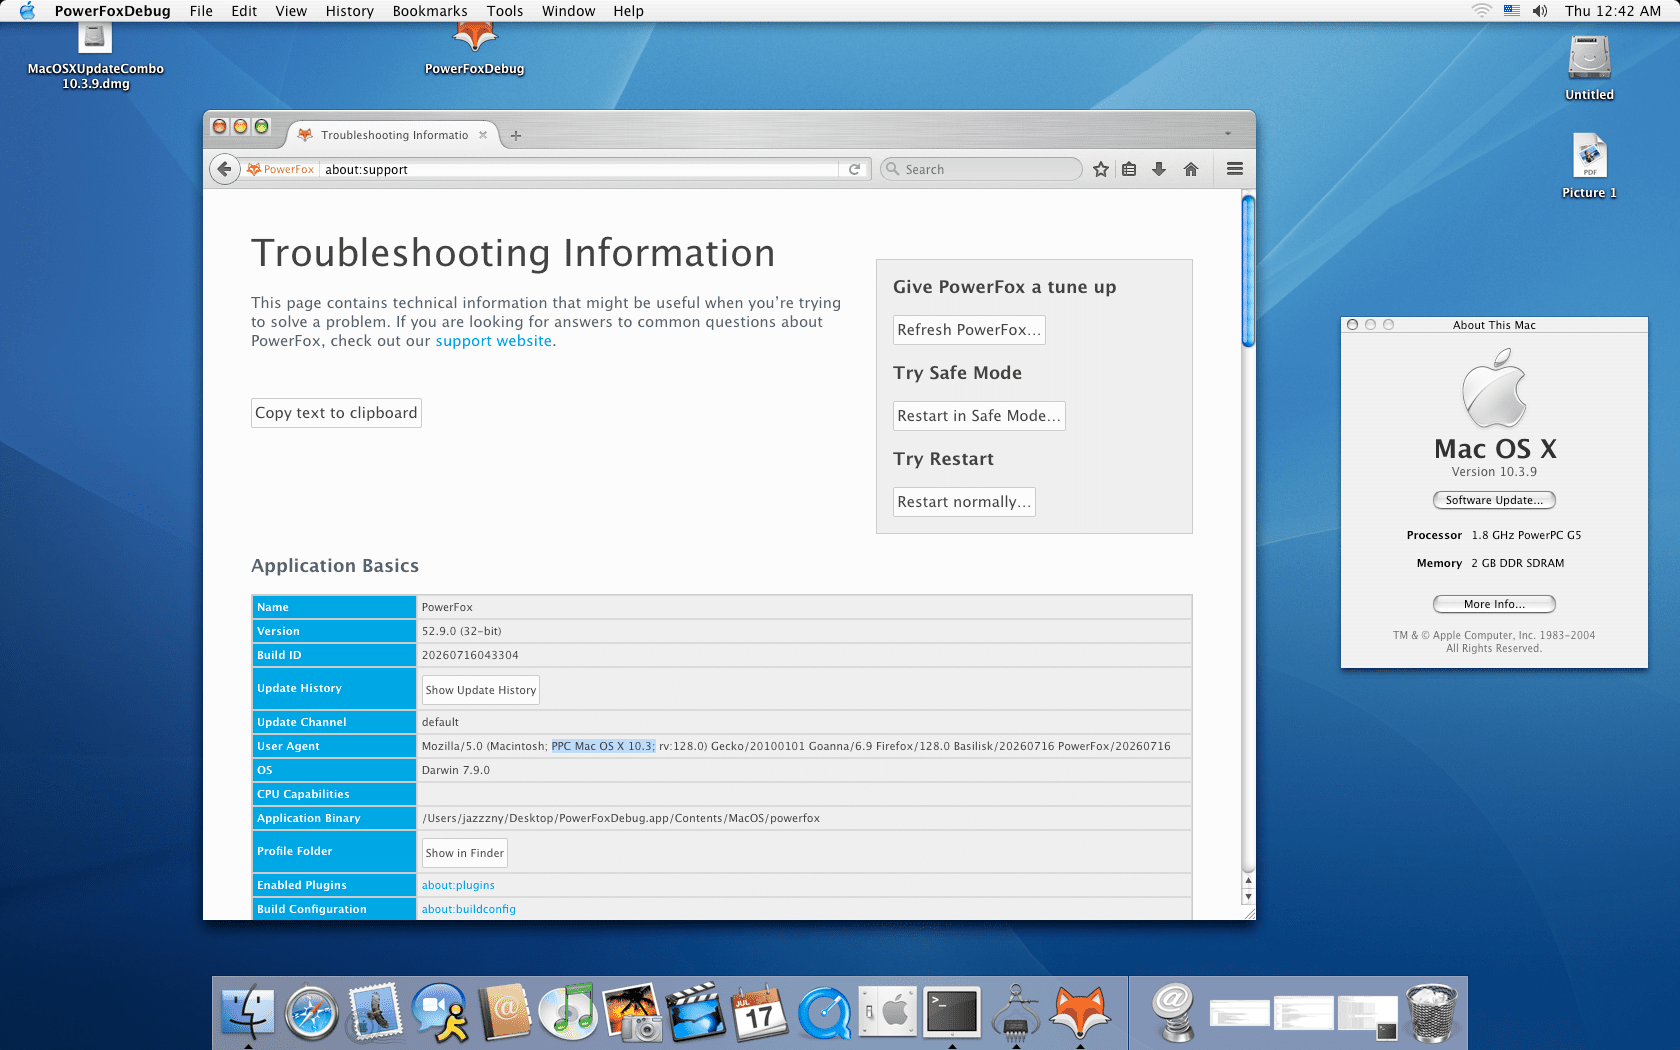The image size is (1680, 1050).
Task: Open the History menu
Action: click(349, 11)
